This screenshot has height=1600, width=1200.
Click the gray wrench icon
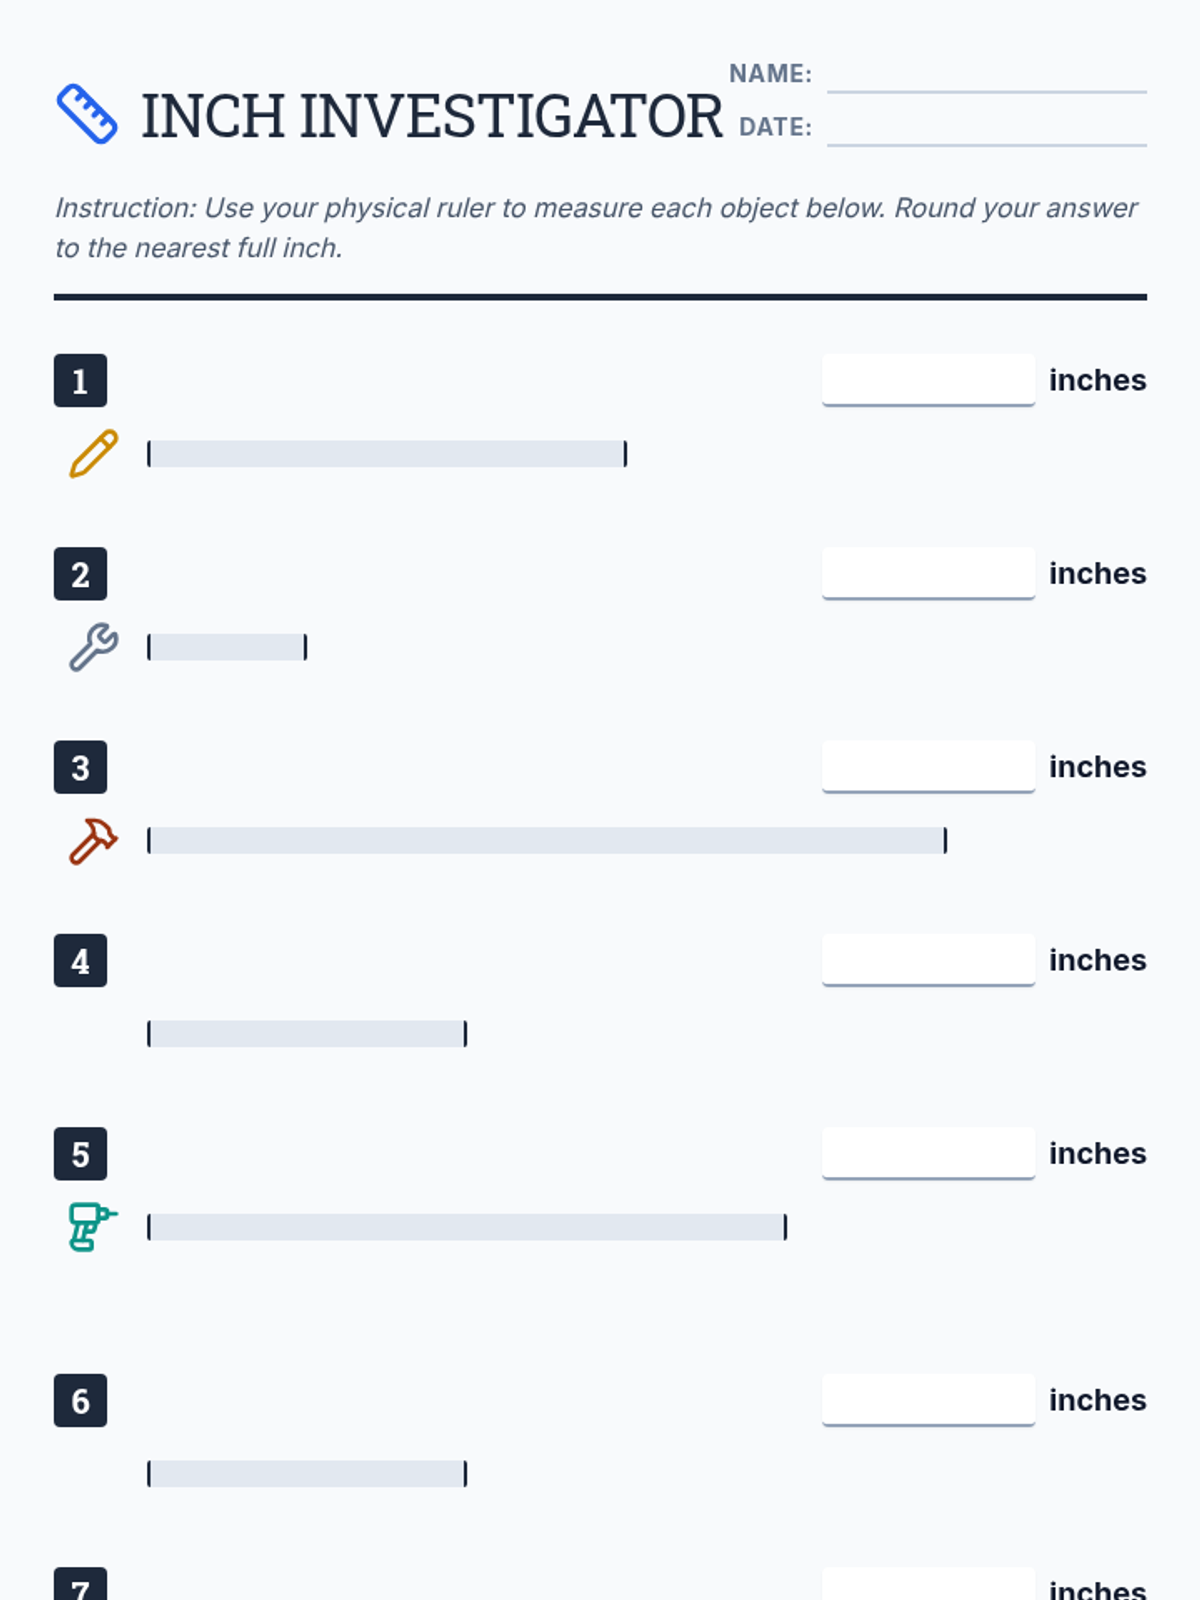pos(93,647)
